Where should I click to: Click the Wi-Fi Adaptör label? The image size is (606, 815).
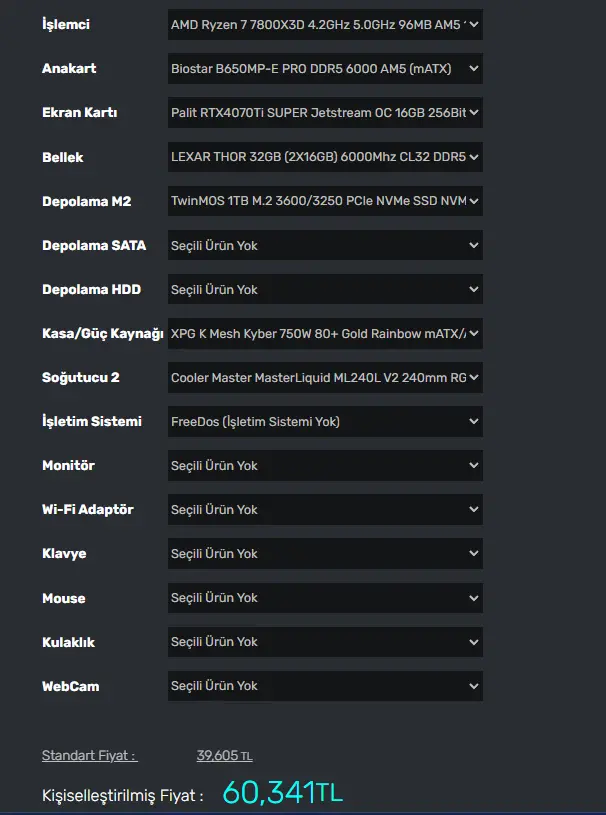click(88, 510)
